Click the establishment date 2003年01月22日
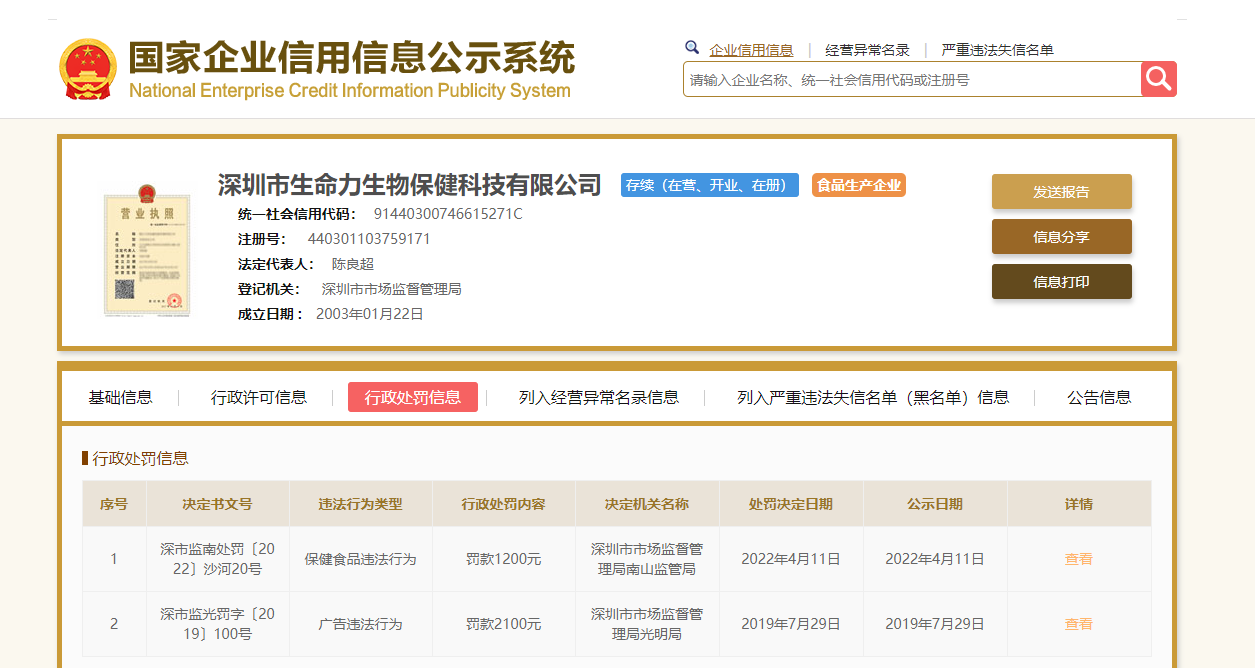 370,314
